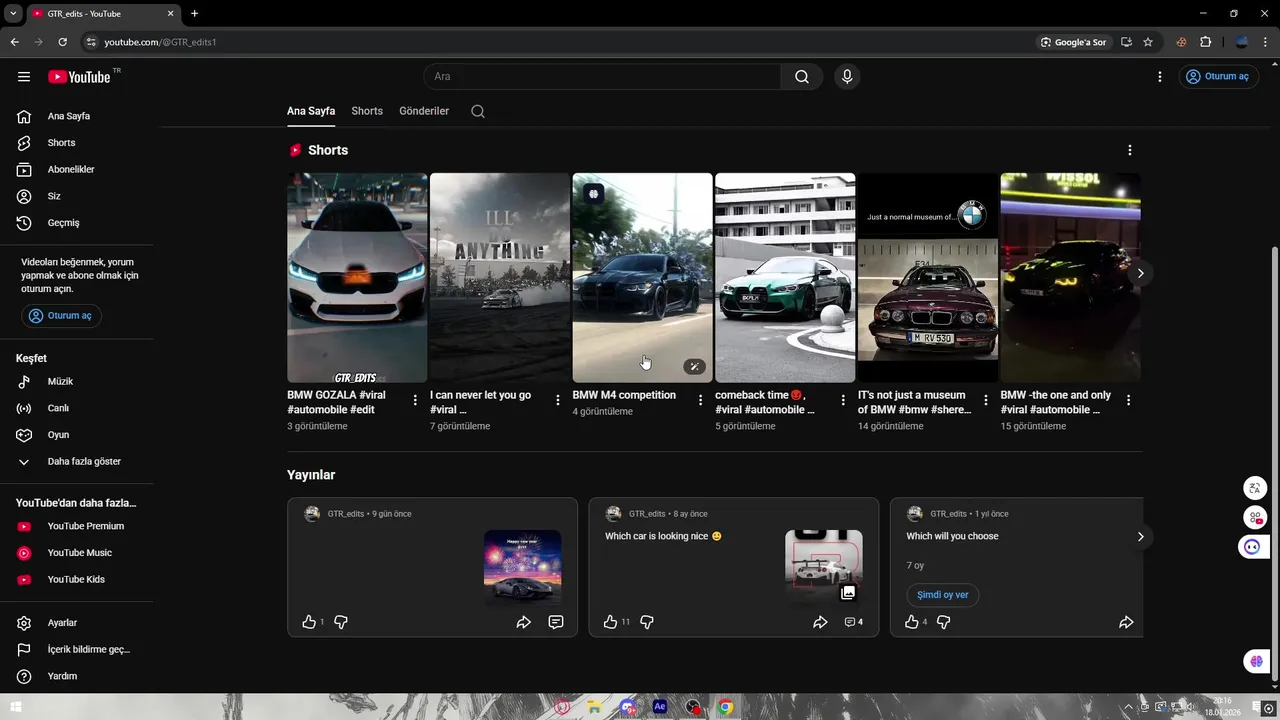Share the Which will you choose poll

coord(1126,622)
